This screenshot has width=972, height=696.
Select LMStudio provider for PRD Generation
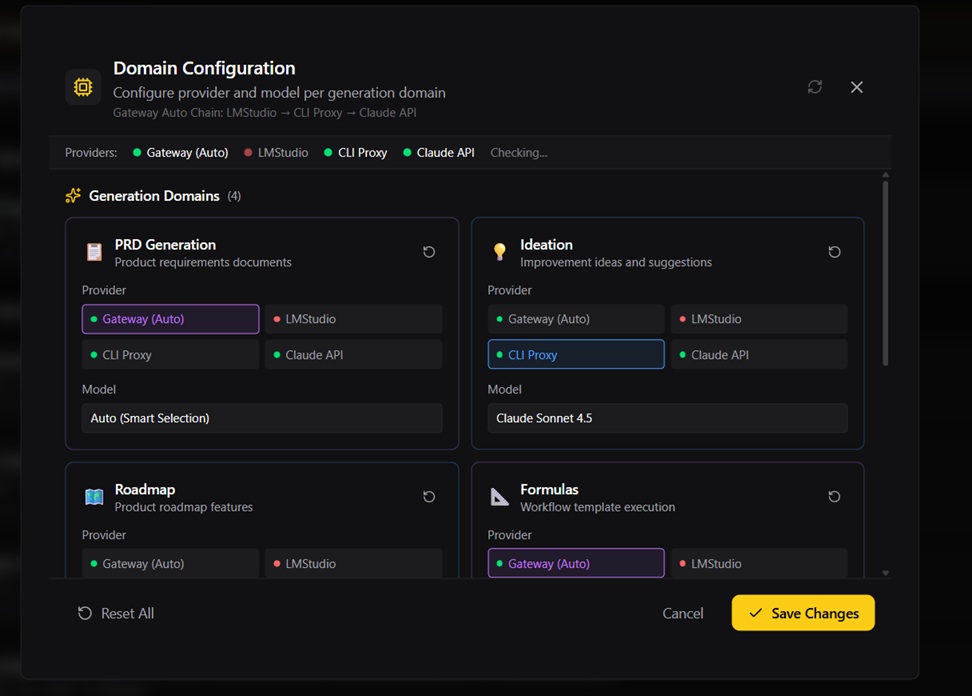[353, 319]
